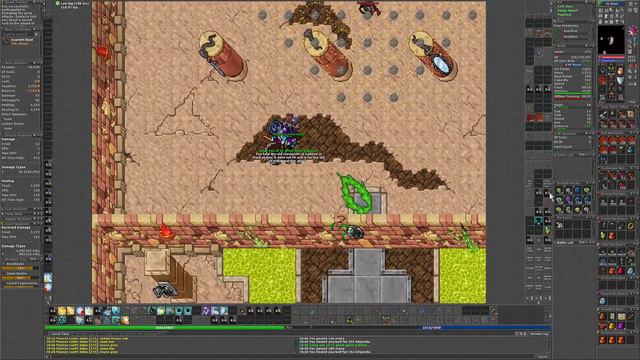Click the 'Scarlett Etzel' boss entry
This screenshot has width=640, height=360.
coord(20,41)
